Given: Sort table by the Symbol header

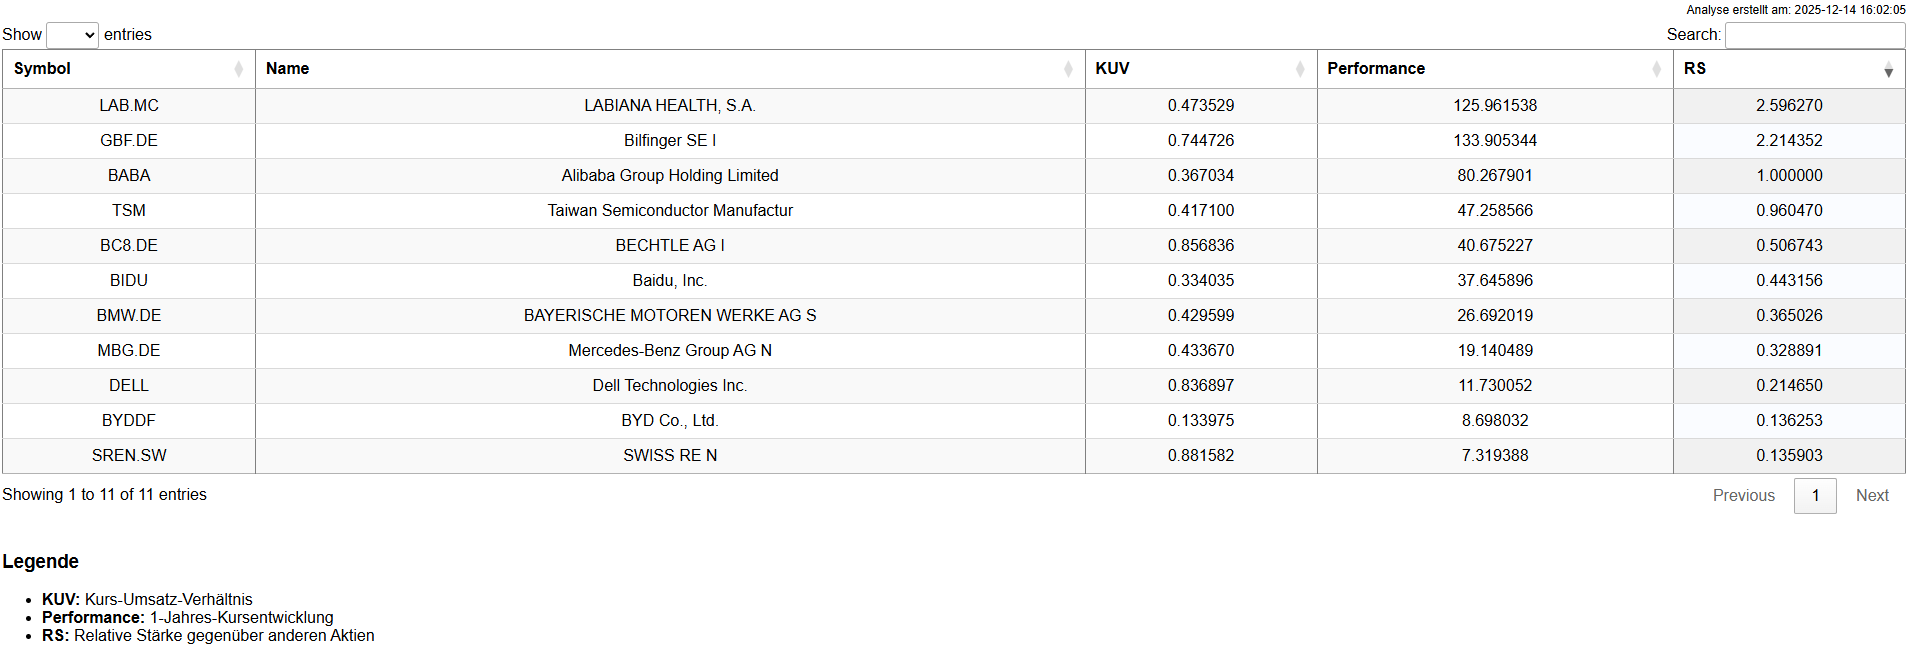Looking at the screenshot, I should [43, 69].
